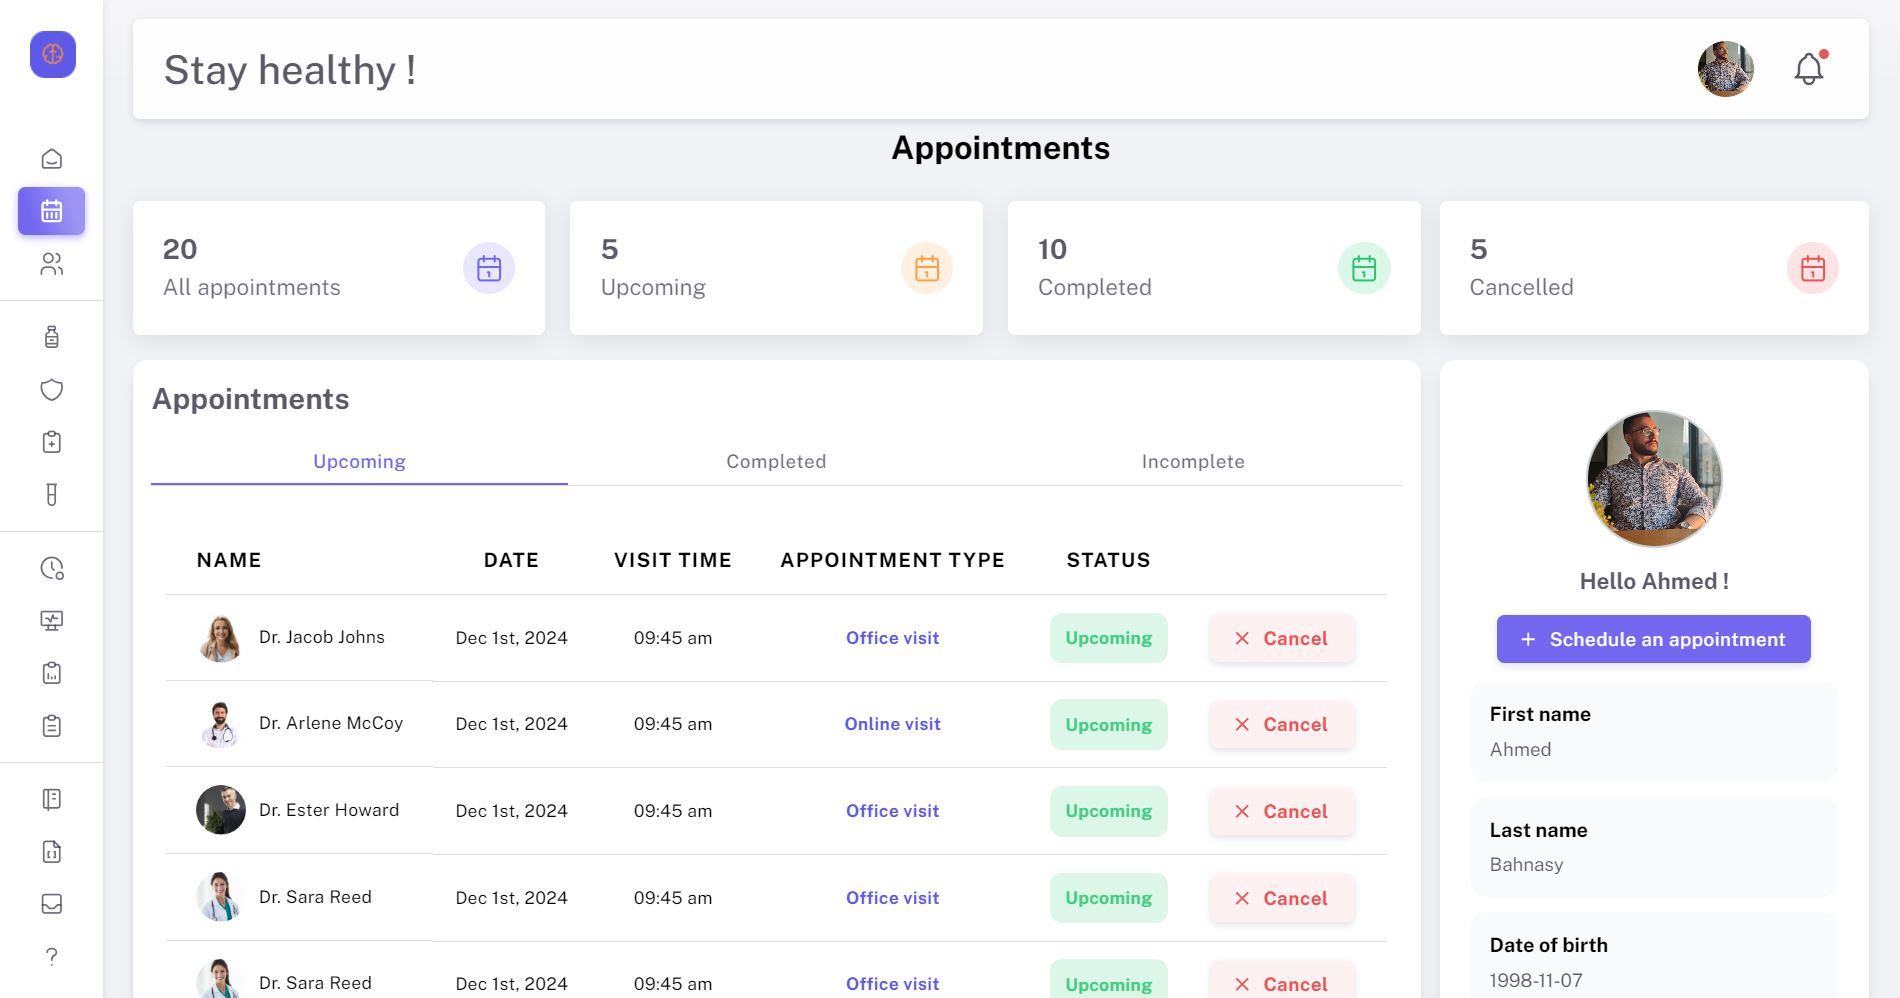Open the inbox tray sidebar icon
Image resolution: width=1900 pixels, height=998 pixels.
coord(52,904)
